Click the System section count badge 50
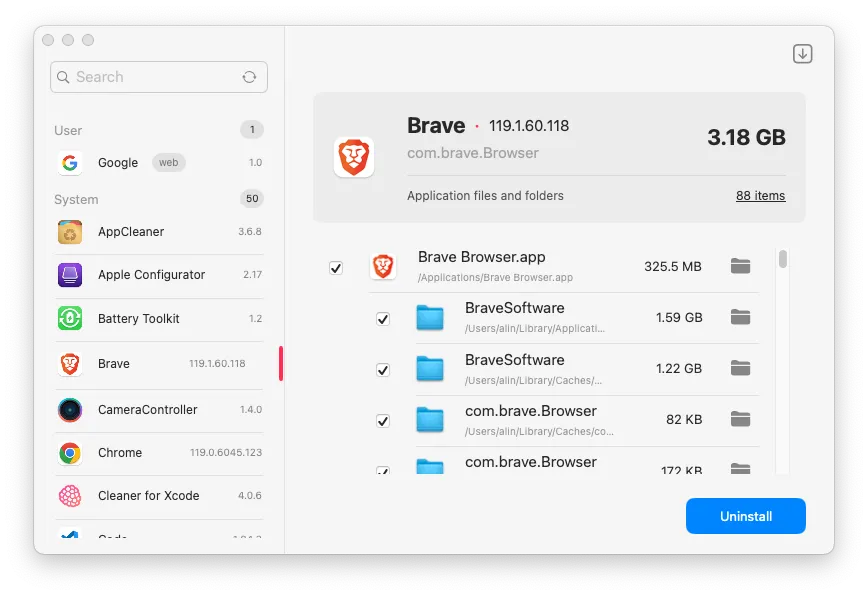Screen dimensions: 868x596 [252, 199]
